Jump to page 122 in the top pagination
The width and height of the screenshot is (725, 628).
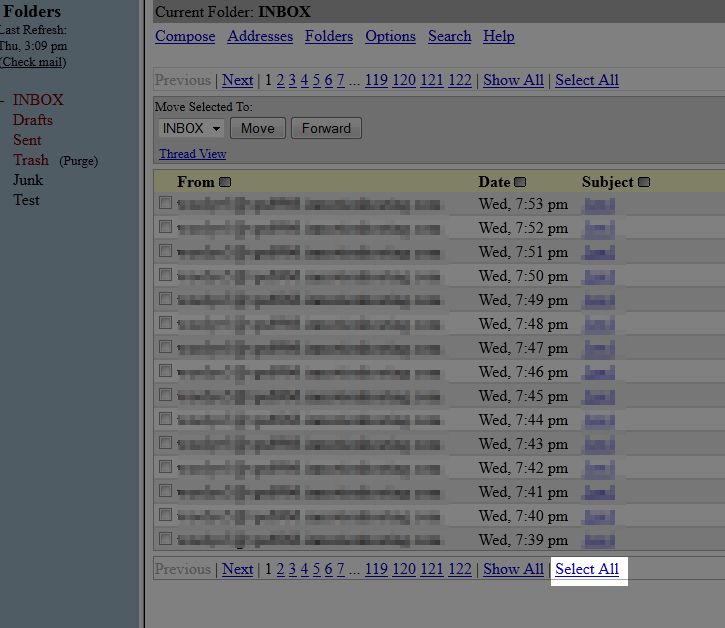[x=459, y=80]
